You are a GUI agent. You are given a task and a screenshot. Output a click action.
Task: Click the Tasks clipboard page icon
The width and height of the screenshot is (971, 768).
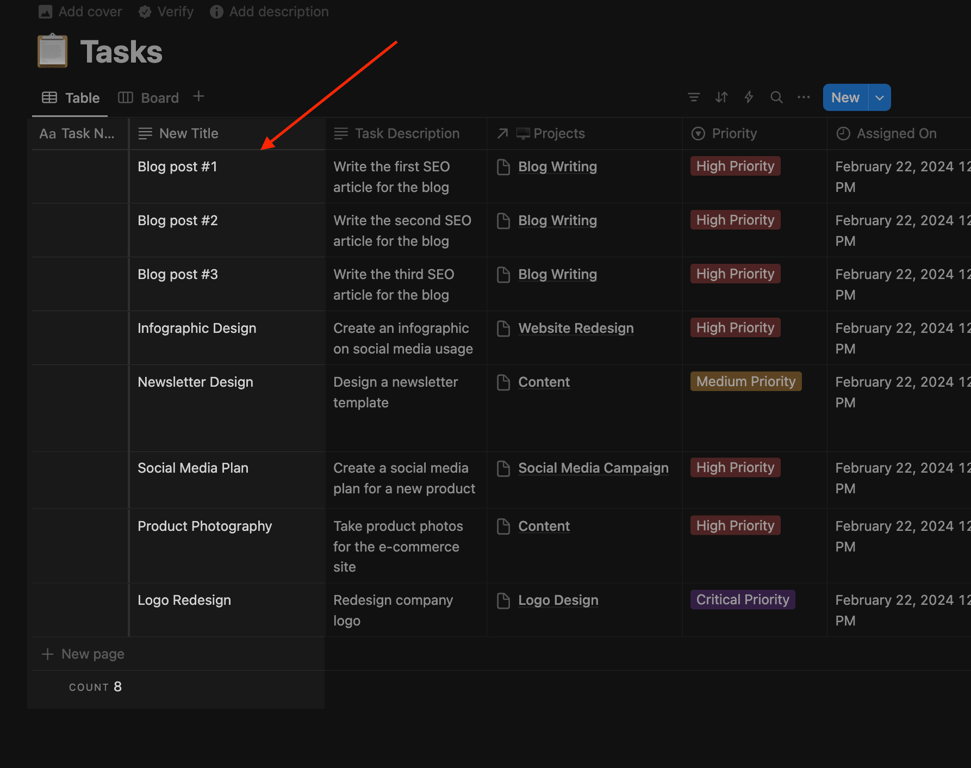[x=52, y=51]
